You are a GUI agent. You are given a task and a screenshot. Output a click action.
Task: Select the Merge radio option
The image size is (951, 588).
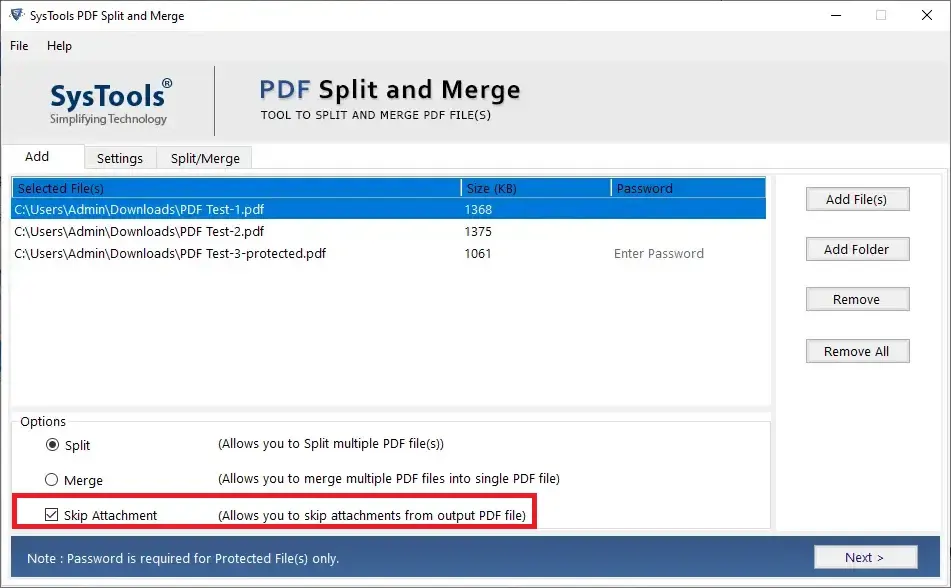(x=52, y=480)
